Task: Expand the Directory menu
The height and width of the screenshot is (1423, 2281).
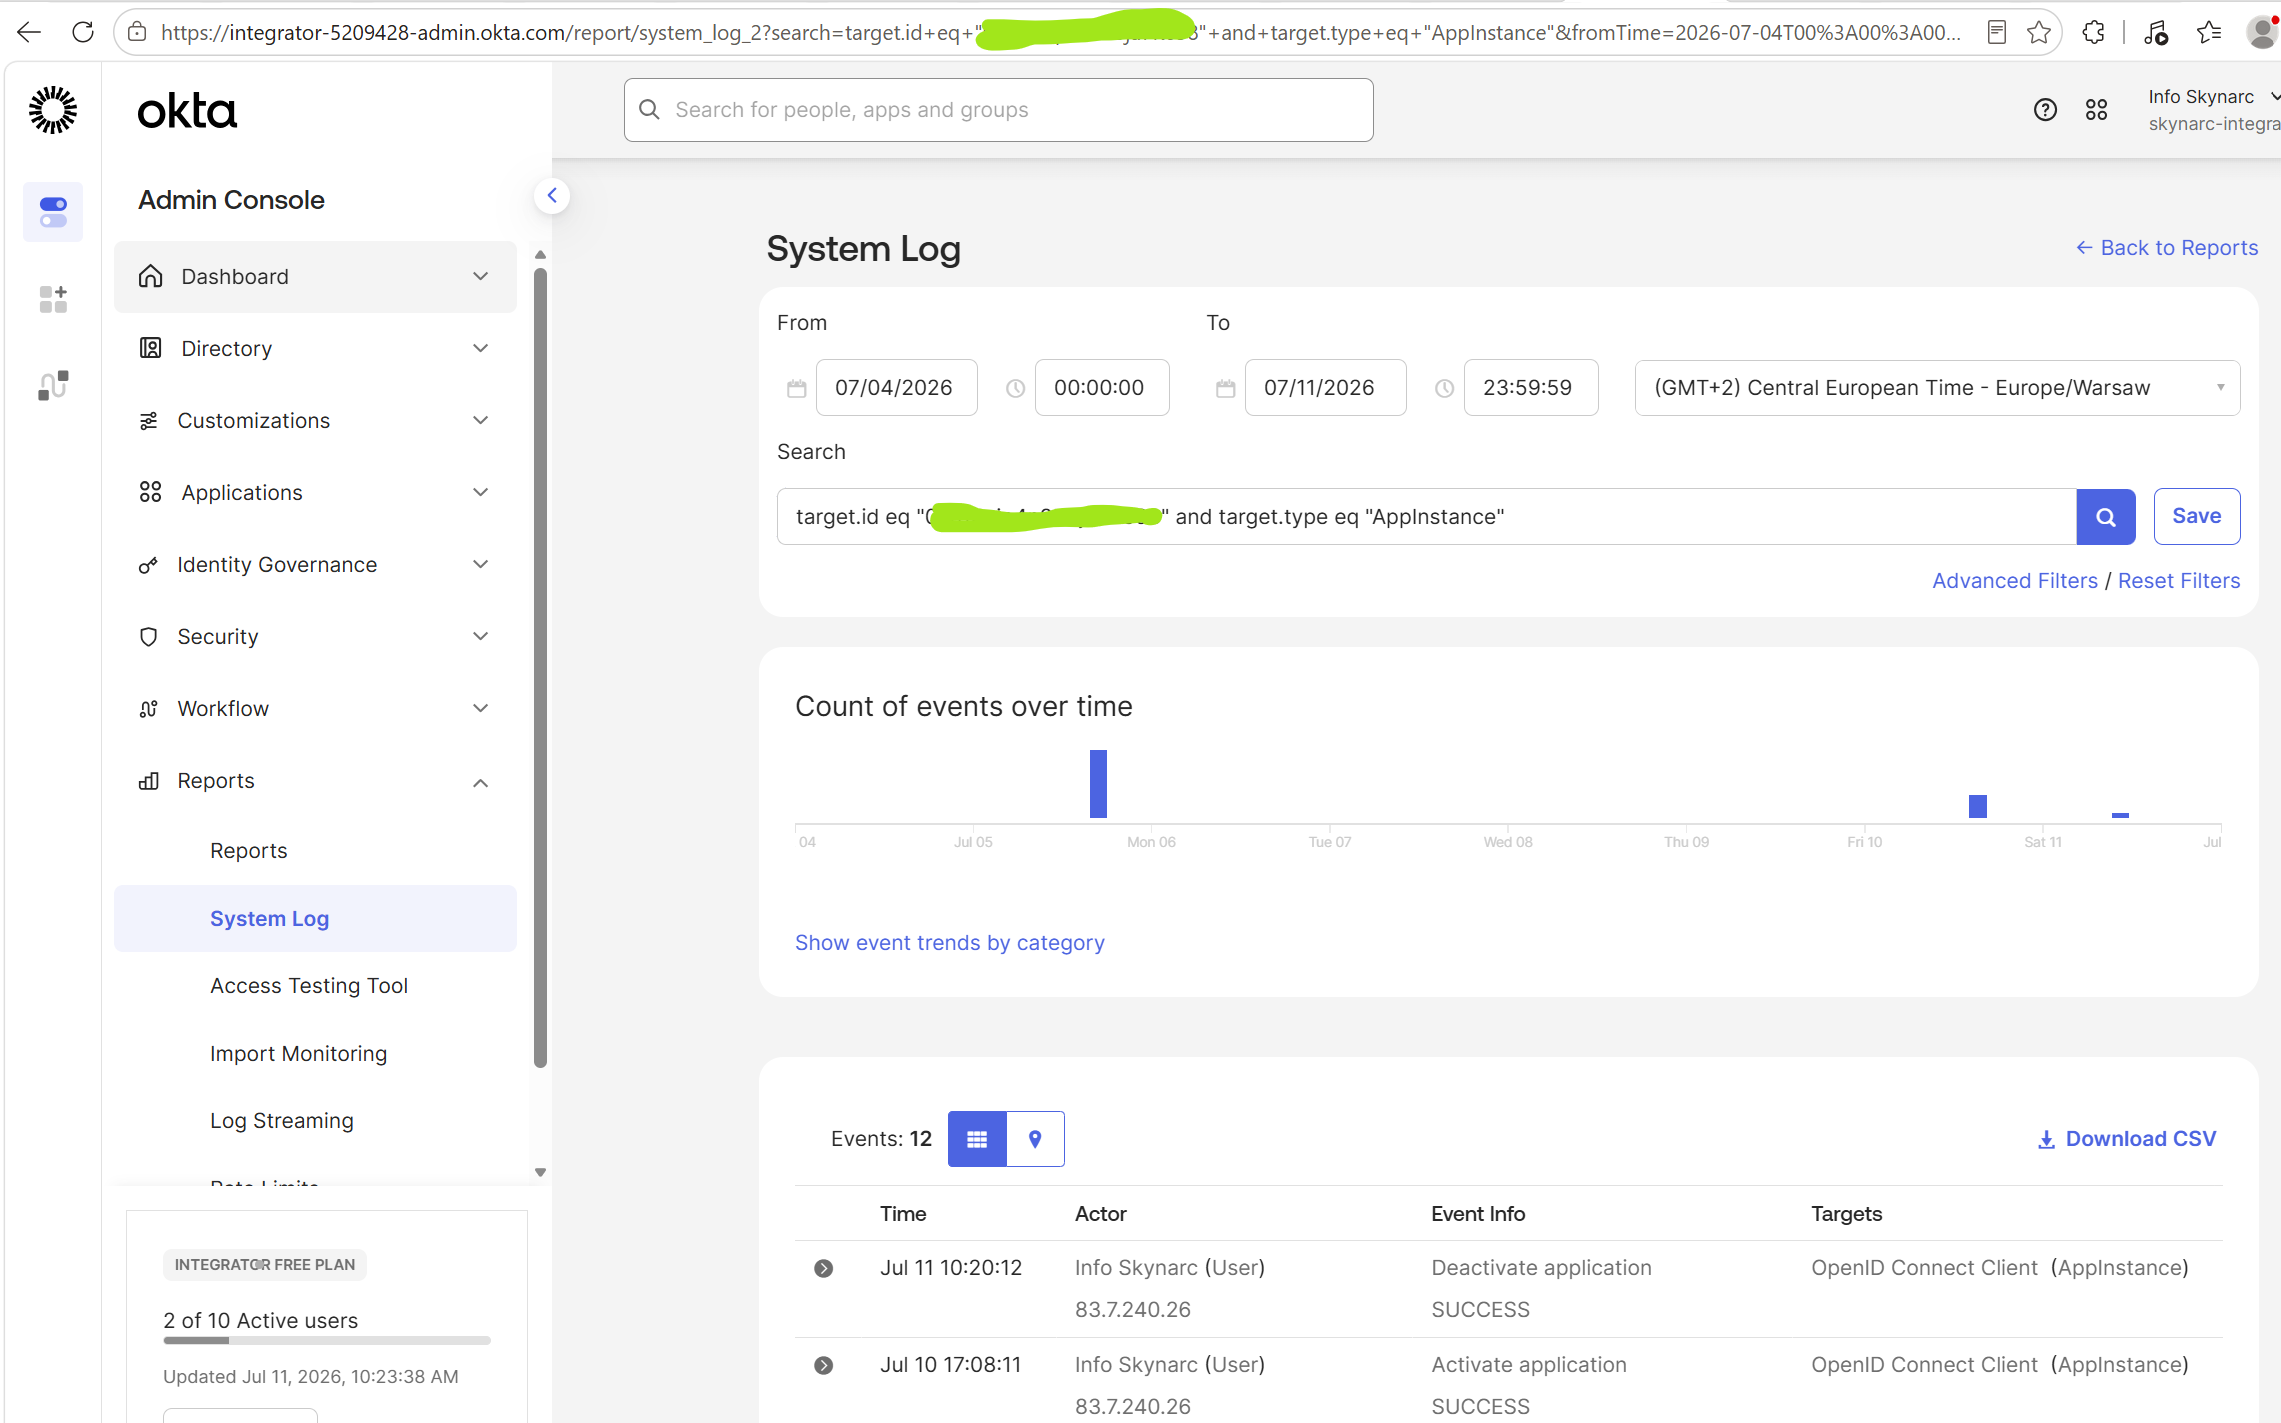Action: [315, 349]
